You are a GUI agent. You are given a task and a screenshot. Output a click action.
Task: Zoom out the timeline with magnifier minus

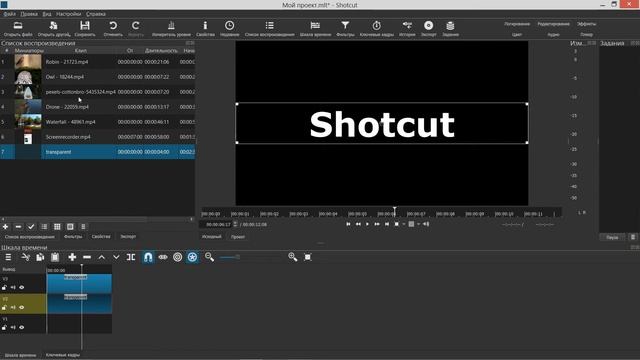click(x=209, y=257)
